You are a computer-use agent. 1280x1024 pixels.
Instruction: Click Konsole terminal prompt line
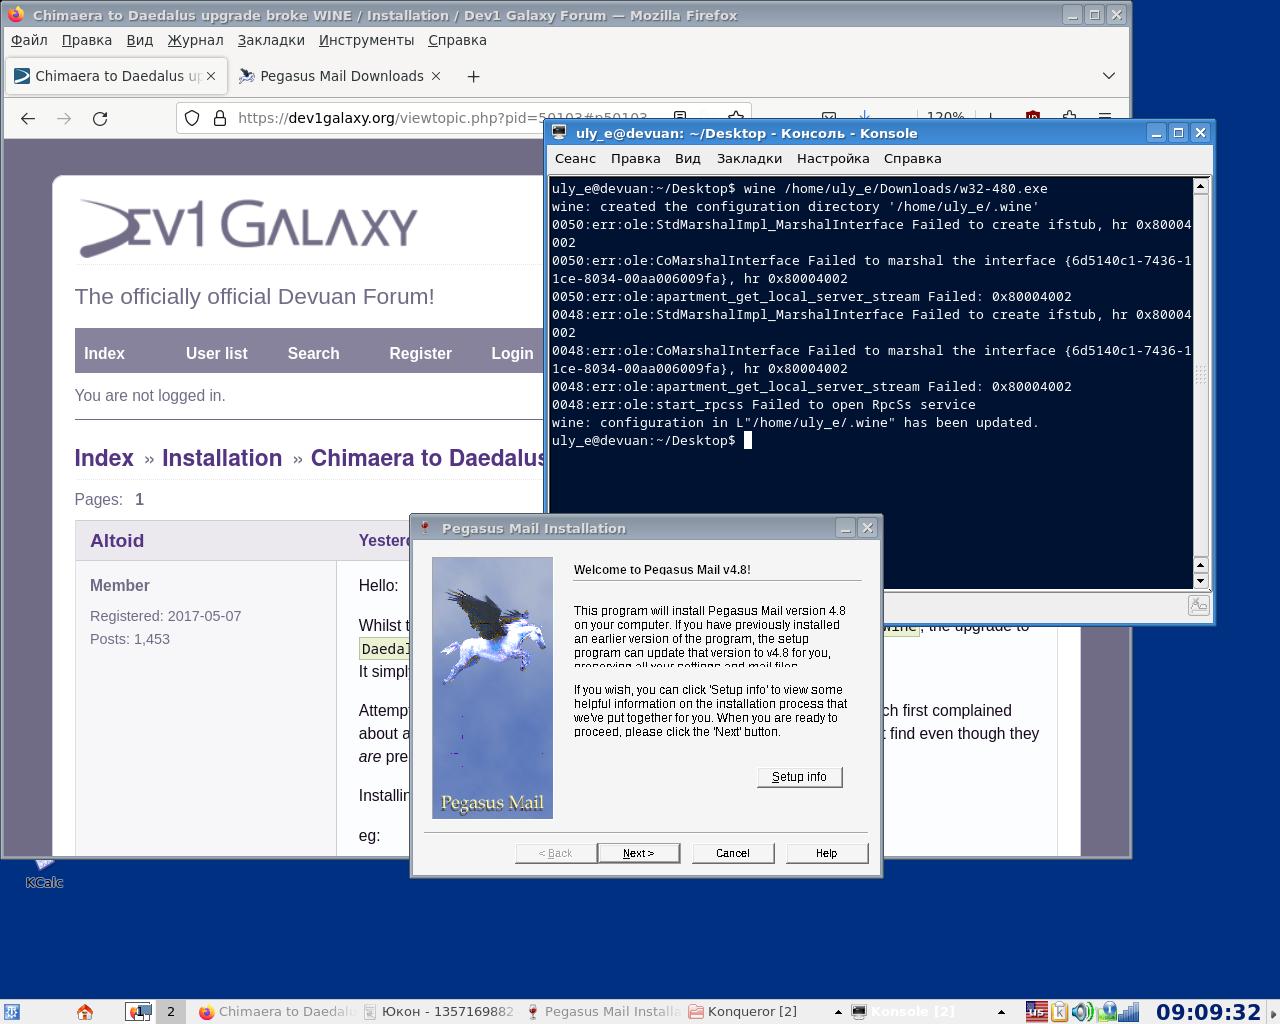[x=650, y=440]
